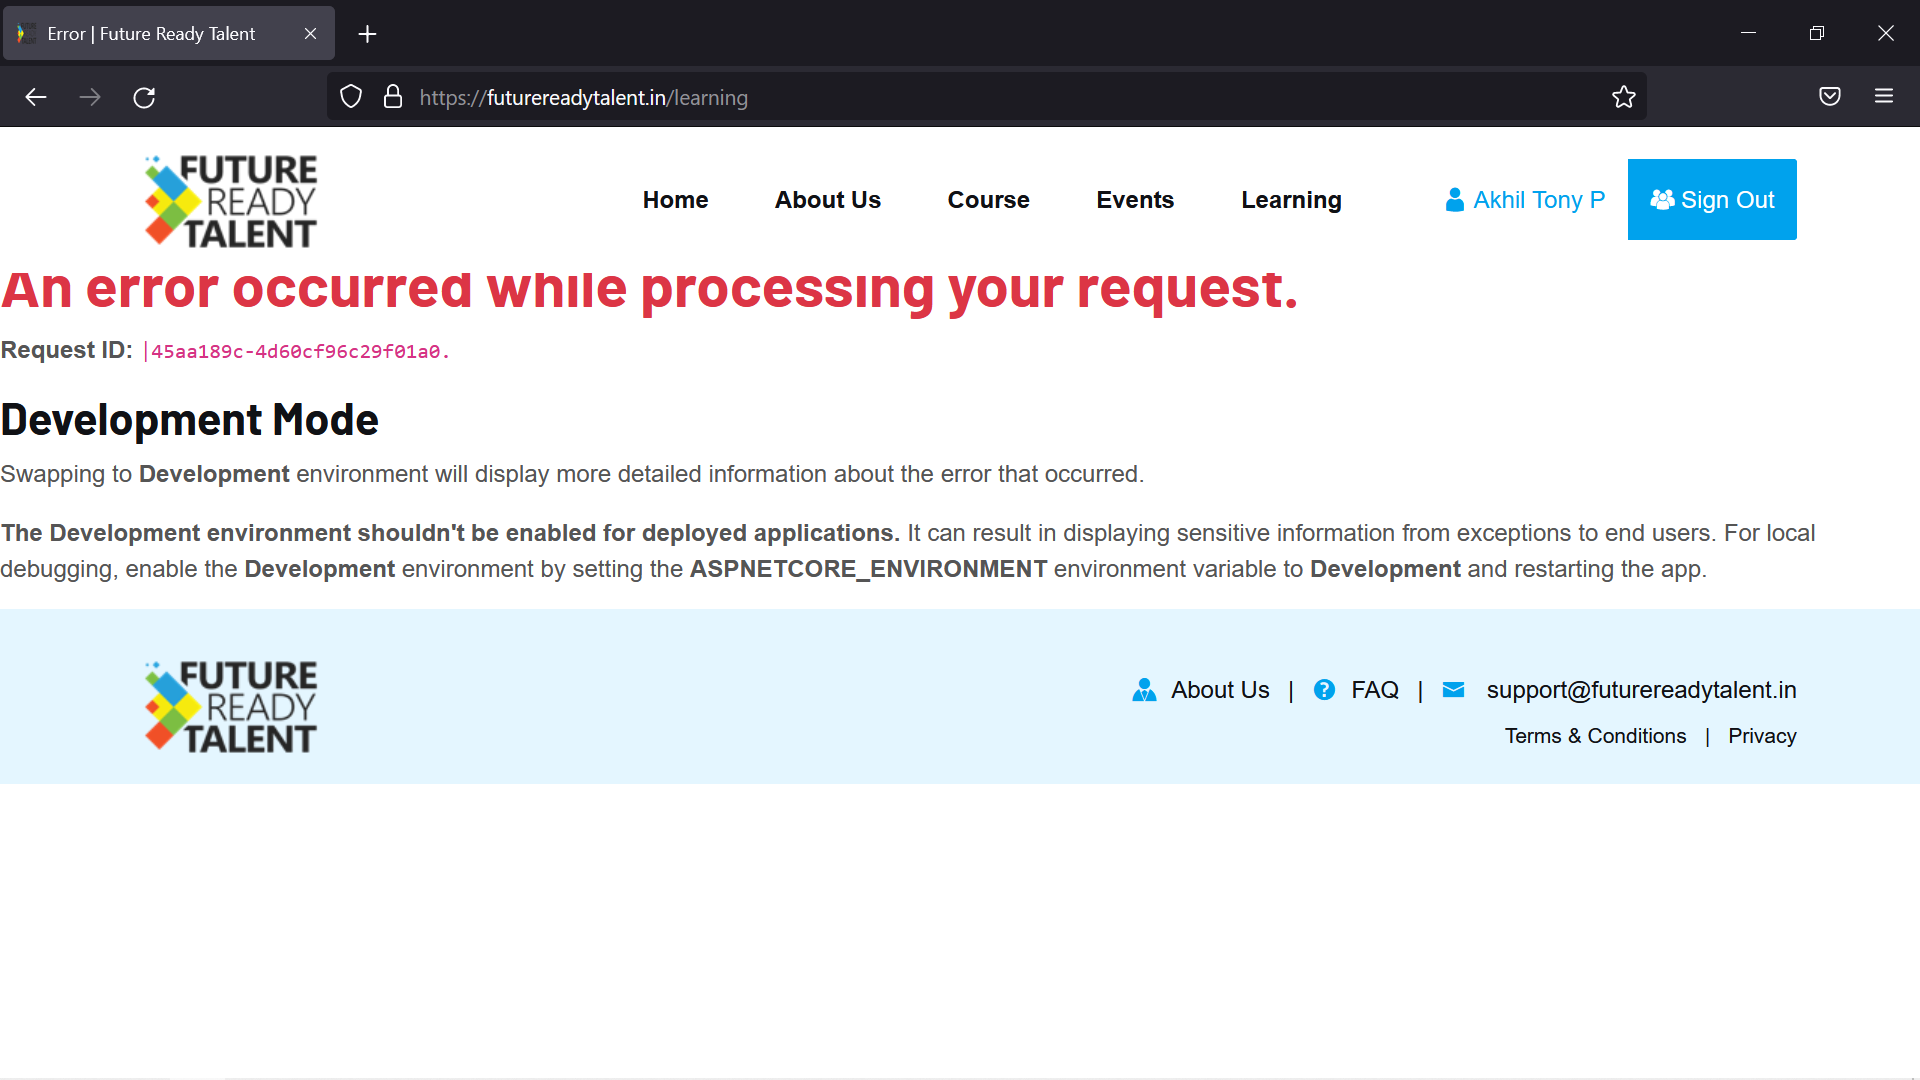Go to Home in navigation
This screenshot has height=1080, width=1920.
675,200
